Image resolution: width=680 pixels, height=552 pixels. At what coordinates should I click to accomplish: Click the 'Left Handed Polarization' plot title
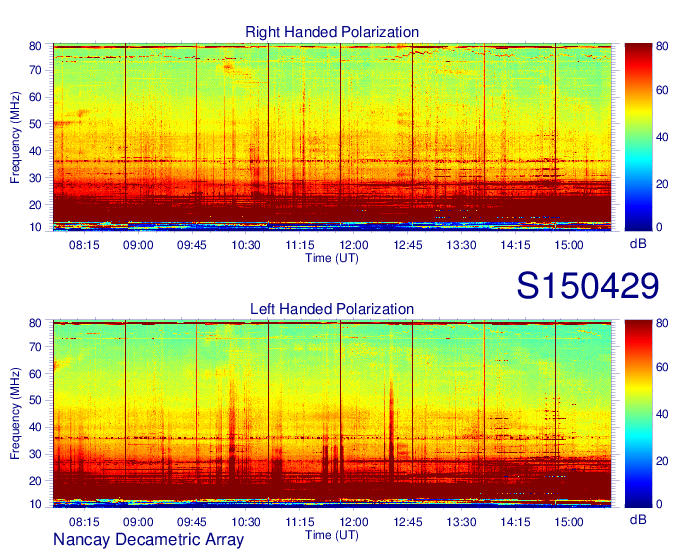click(332, 309)
